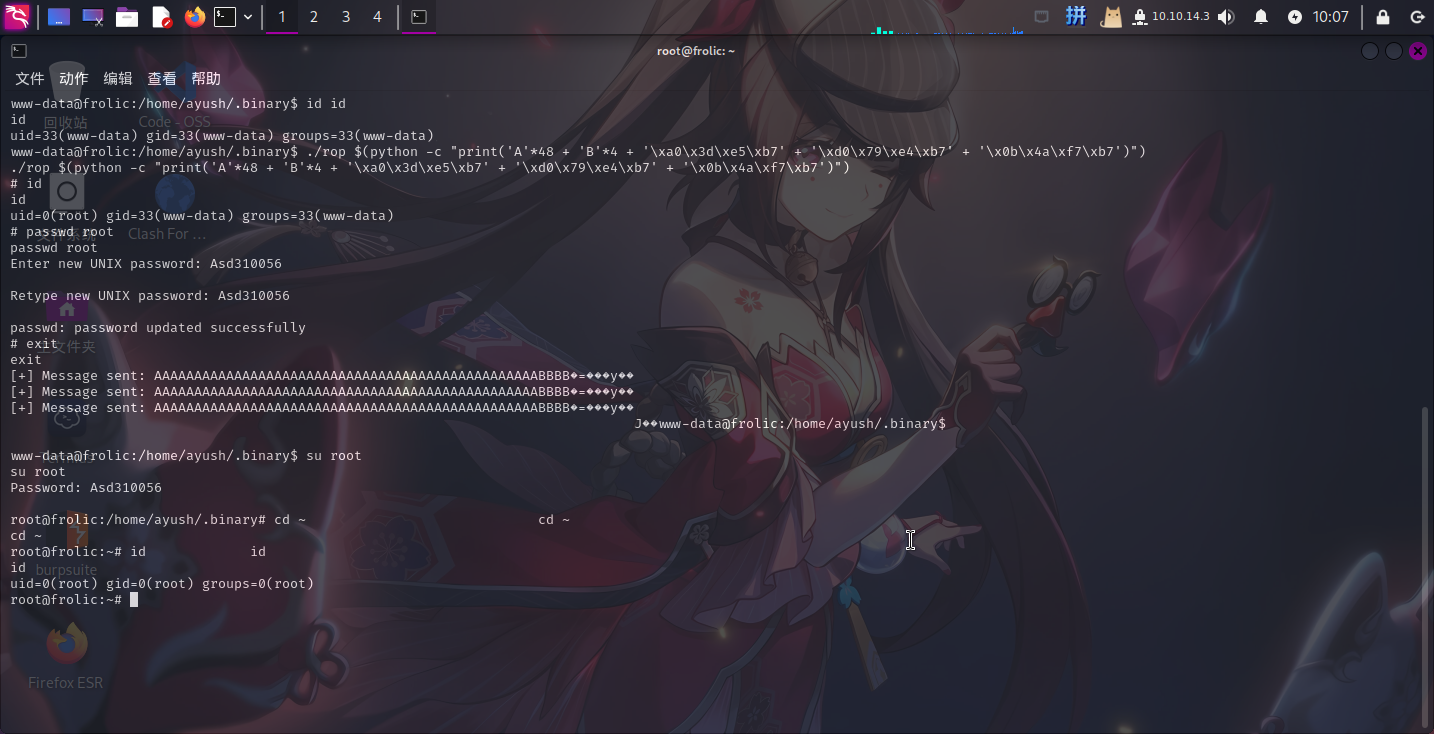The width and height of the screenshot is (1434, 734).
Task: Click the 'uid=0(root) gid=33(www-data)' output line
Action: (202, 216)
